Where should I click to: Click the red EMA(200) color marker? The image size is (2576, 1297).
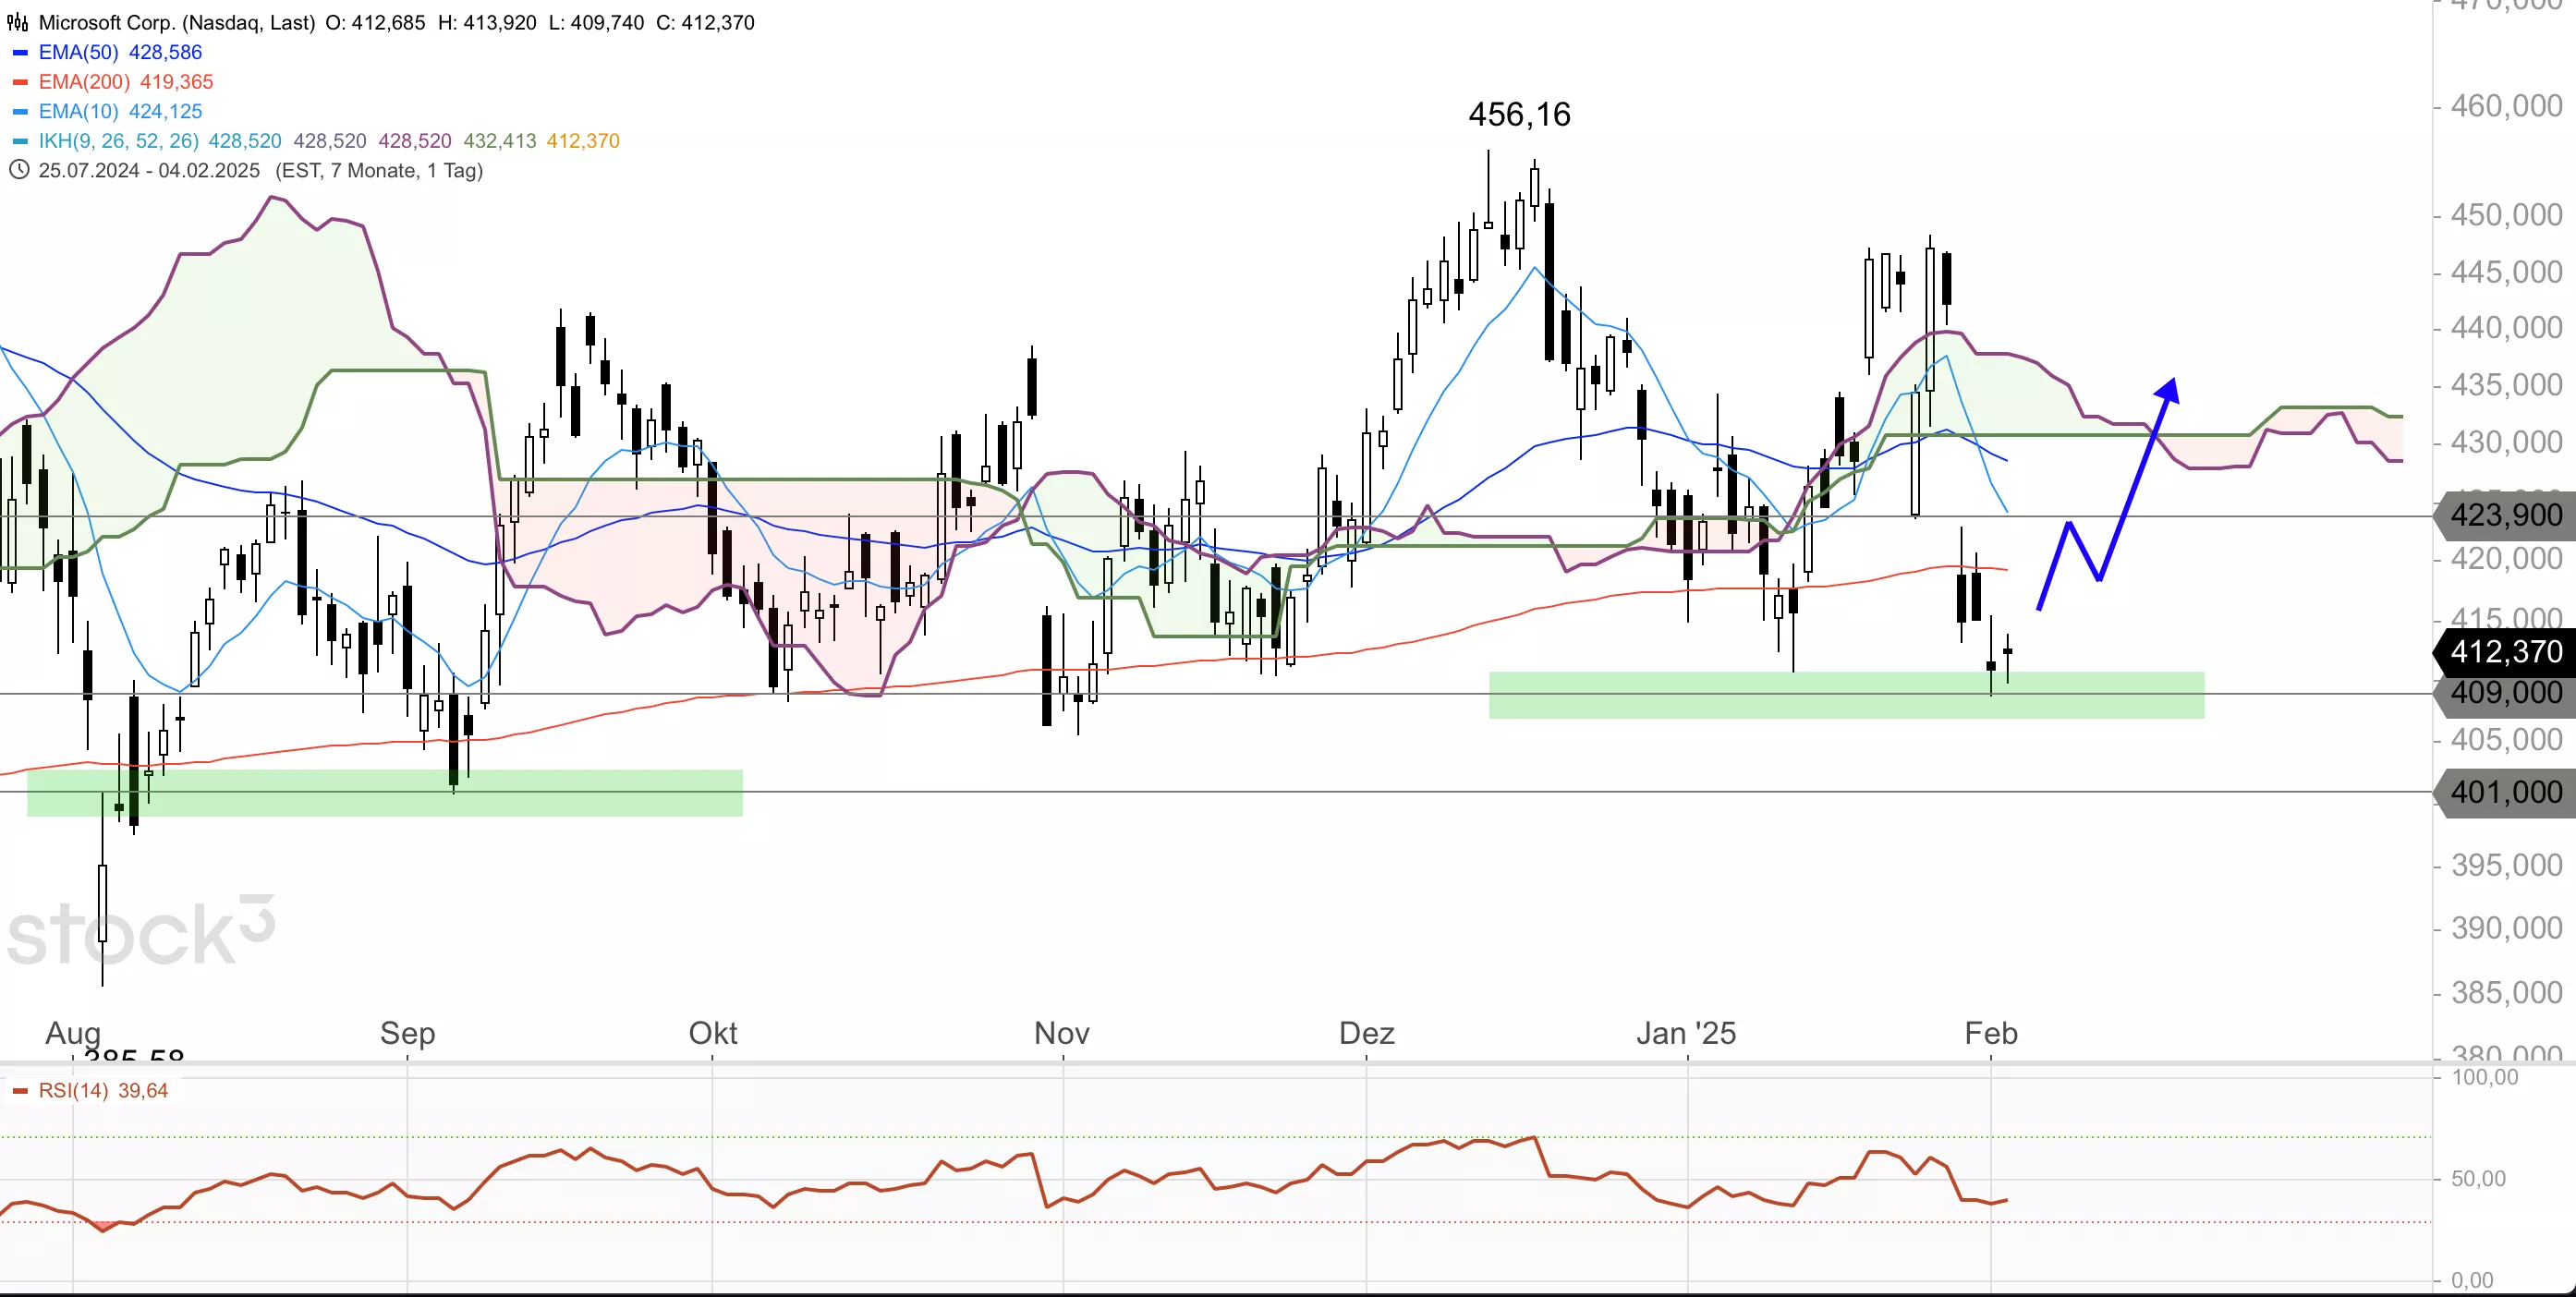click(x=20, y=82)
